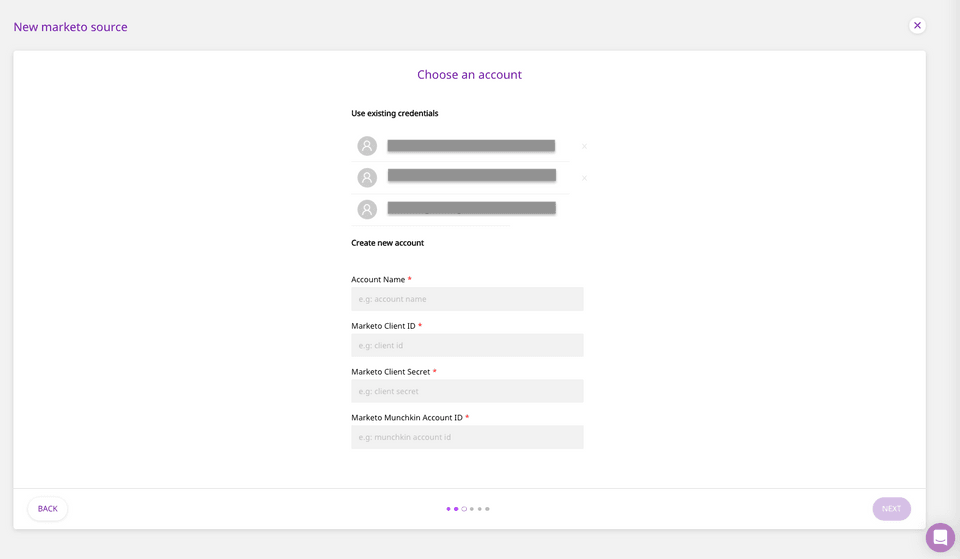Viewport: 960px width, 559px height.
Task: Focus the Marketo Munchkin Account ID field
Action: (x=467, y=437)
